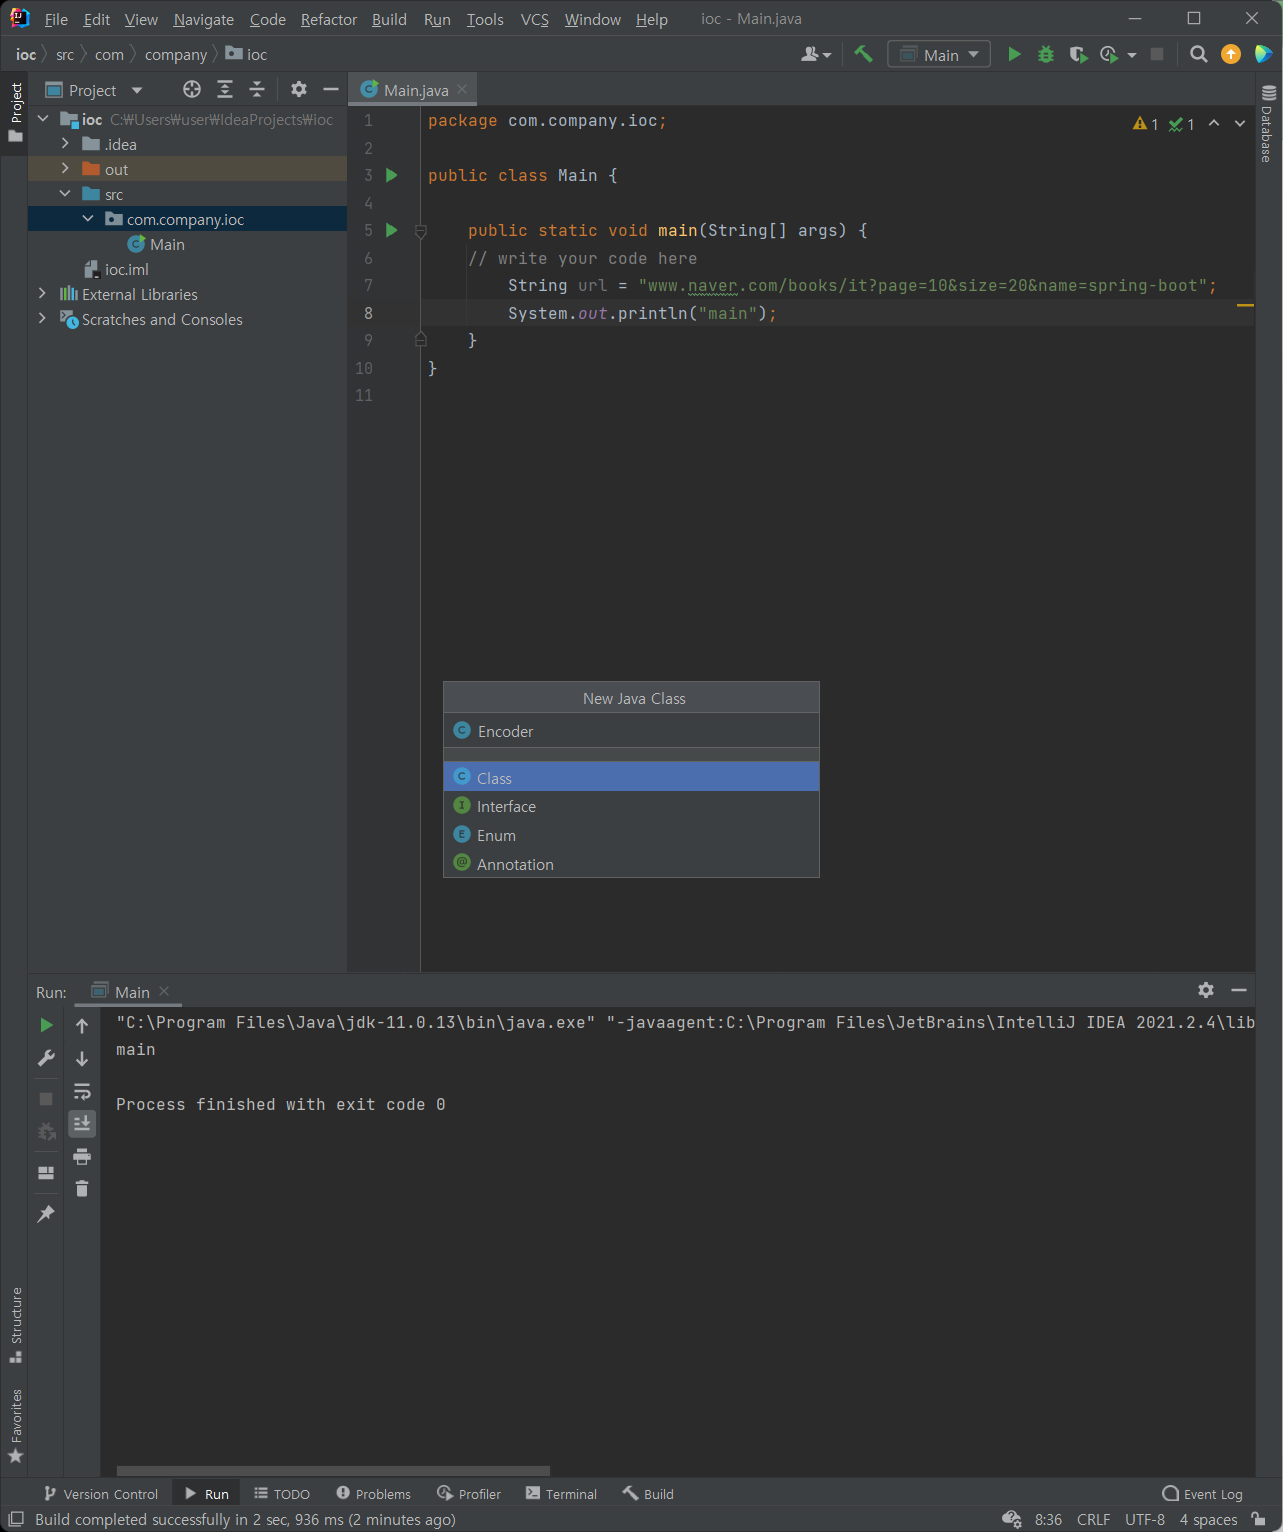Click the Encoder name input field
Viewport: 1283px width, 1532px height.
click(631, 731)
